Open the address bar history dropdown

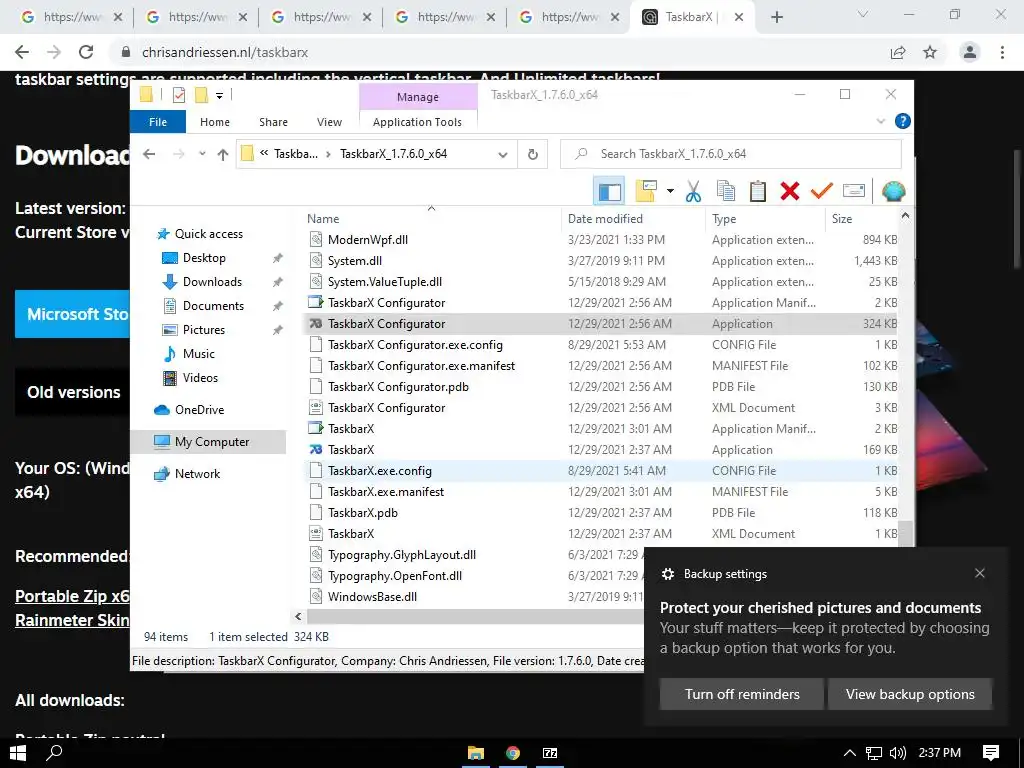(503, 155)
